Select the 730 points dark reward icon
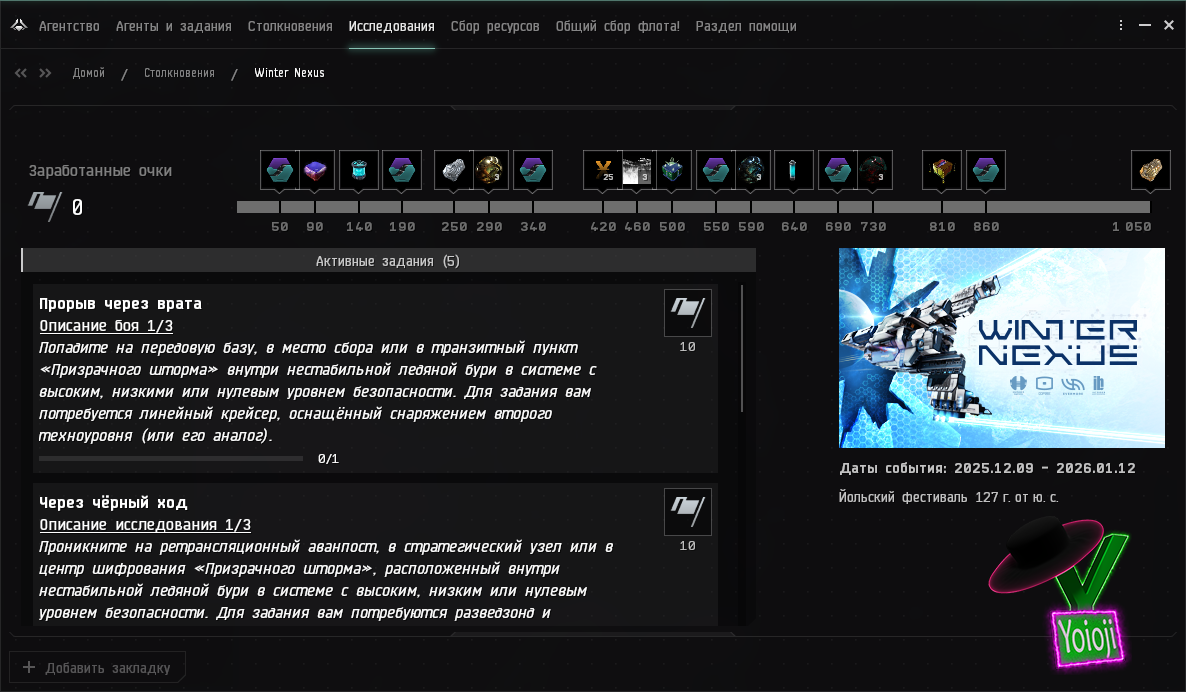Image resolution: width=1186 pixels, height=692 pixels. (874, 169)
